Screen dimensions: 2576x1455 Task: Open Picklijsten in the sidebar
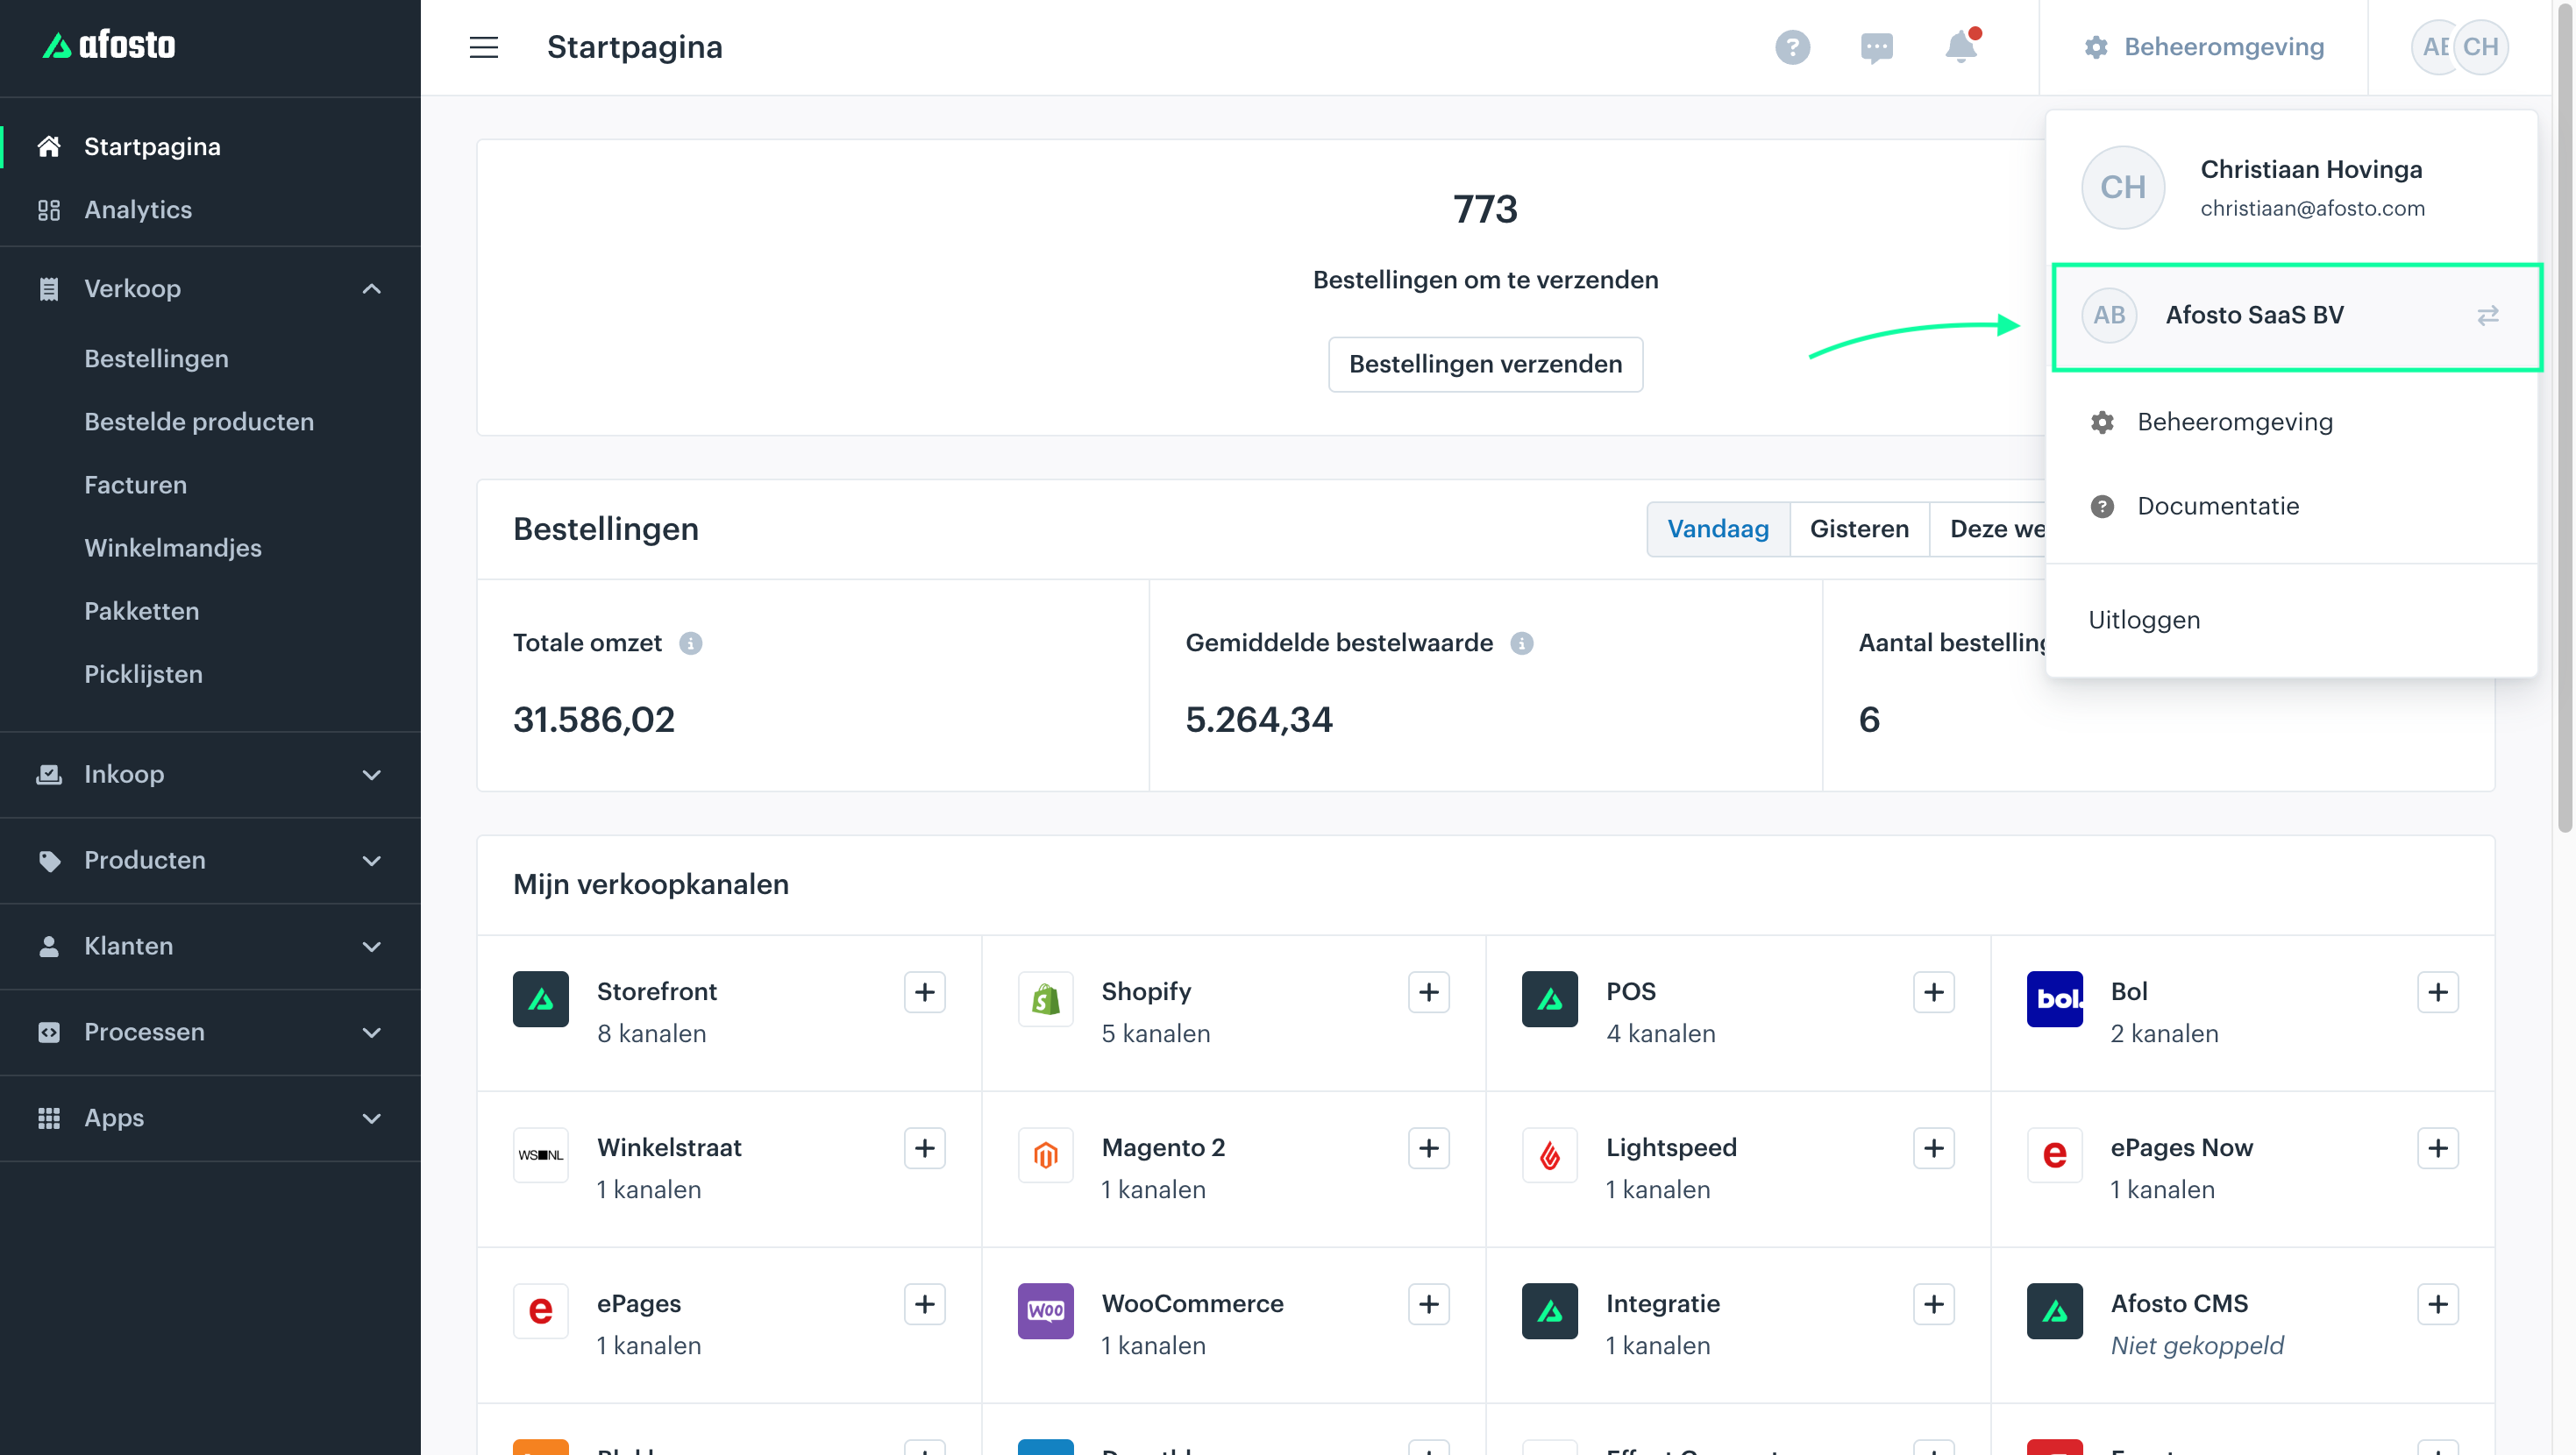coord(143,674)
